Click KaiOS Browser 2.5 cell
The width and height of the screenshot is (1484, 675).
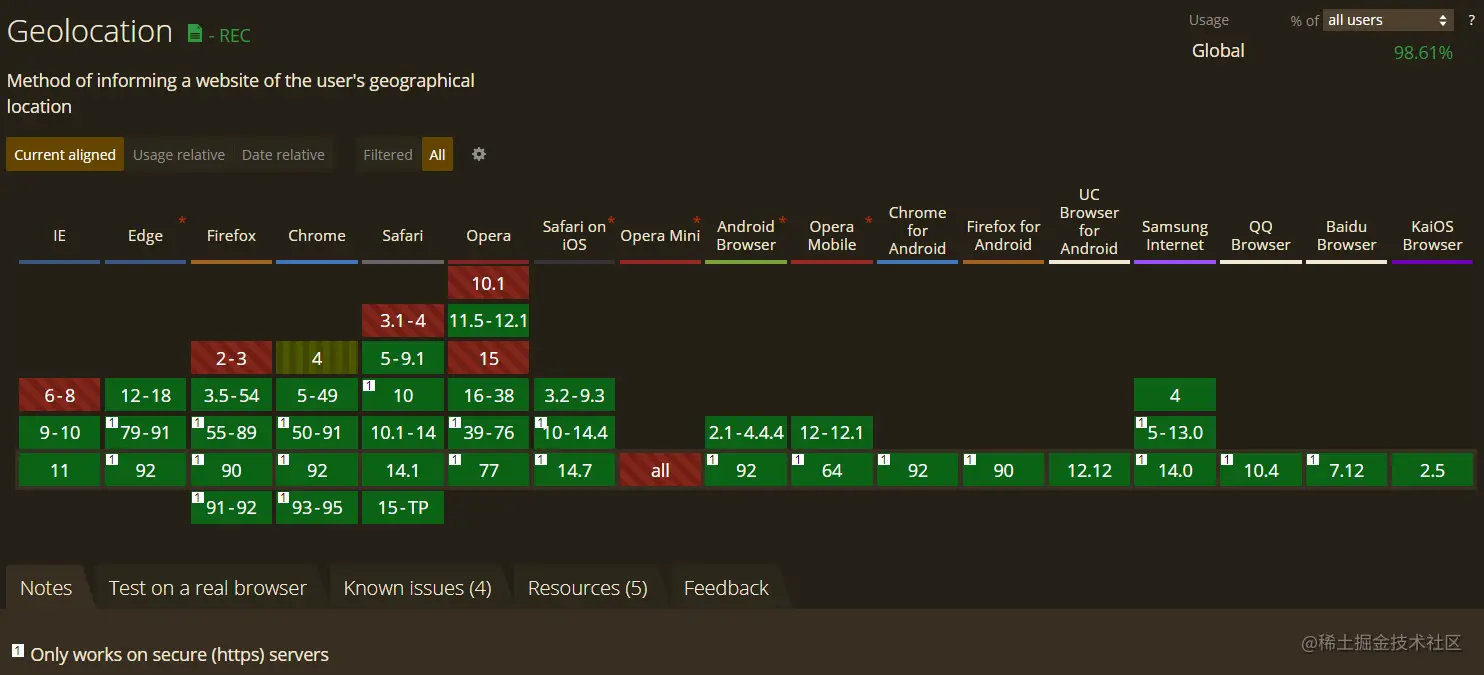coord(1432,470)
